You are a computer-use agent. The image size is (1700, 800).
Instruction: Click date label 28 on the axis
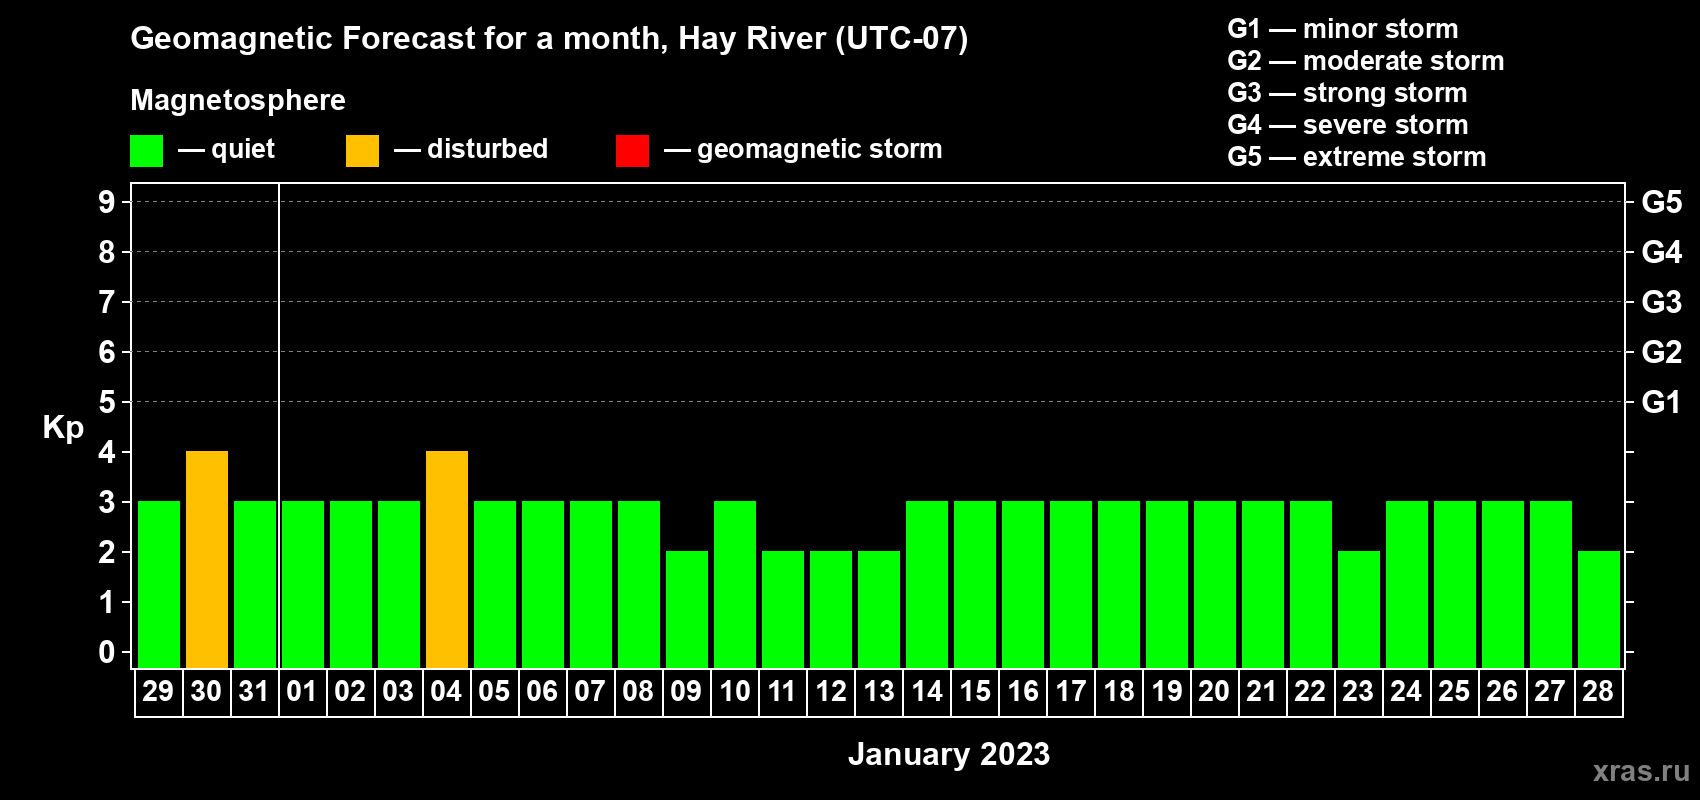[x=1598, y=691]
